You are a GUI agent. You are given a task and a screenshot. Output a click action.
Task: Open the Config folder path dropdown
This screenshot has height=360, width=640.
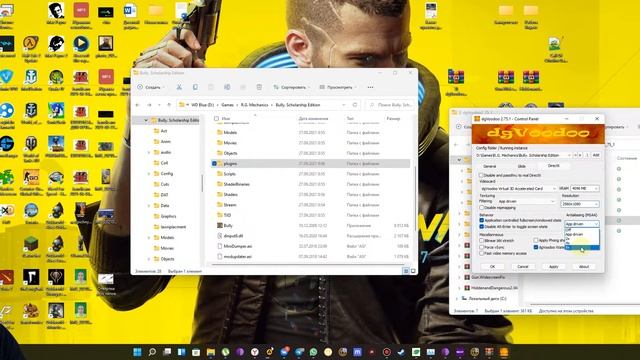click(523, 156)
